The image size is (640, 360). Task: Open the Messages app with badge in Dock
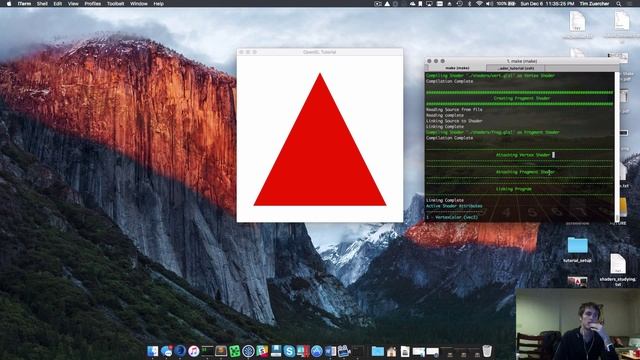point(166,351)
